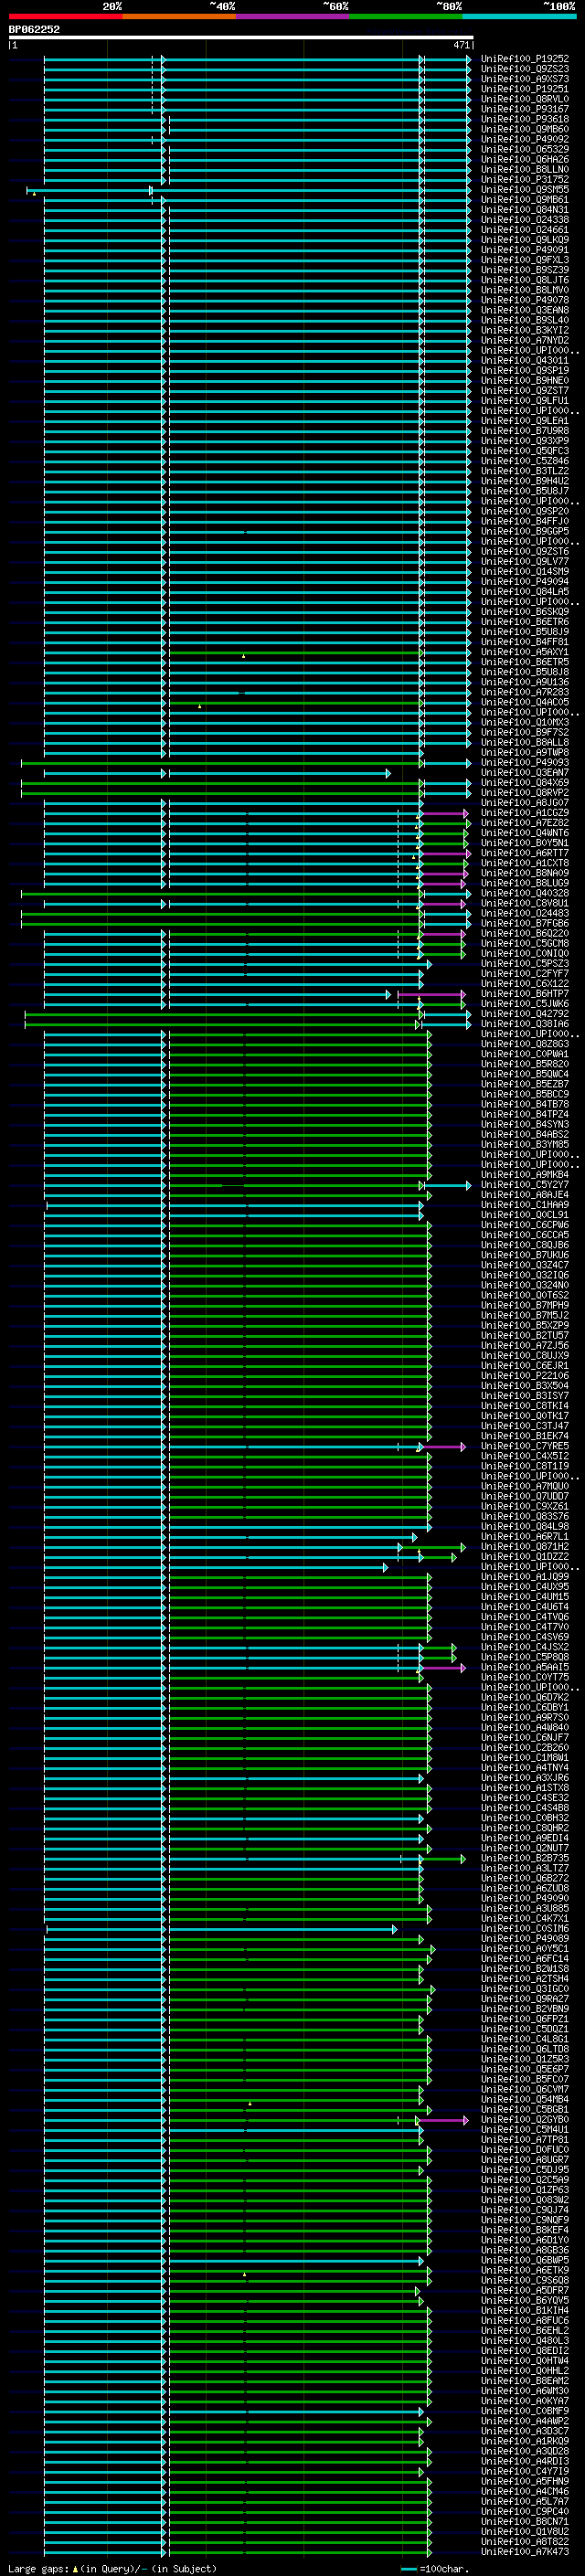Screen dimensions: 585x2576
Task: Select label UniRef100_B5R820
Action: pyautogui.click(x=524, y=1065)
